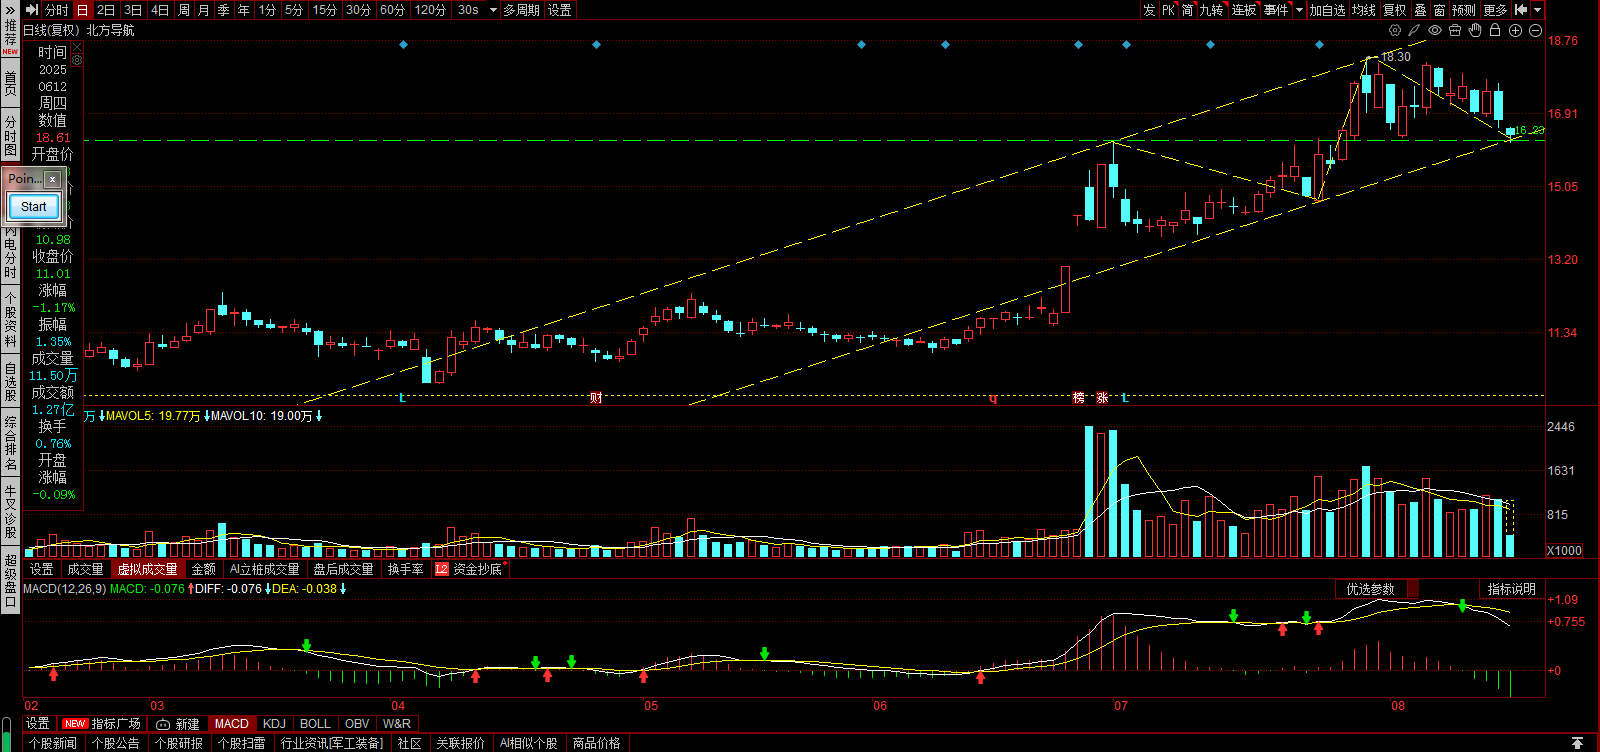Open AI相似个股 tab

pyautogui.click(x=528, y=743)
